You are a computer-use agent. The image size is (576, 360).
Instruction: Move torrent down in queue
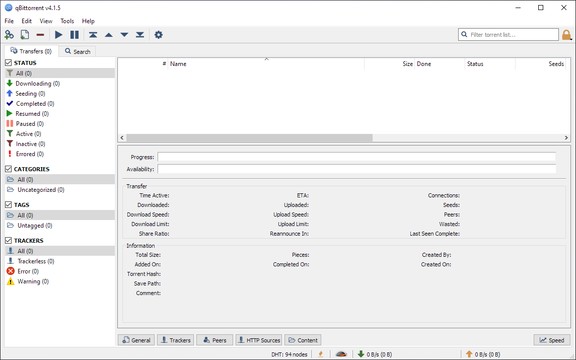125,35
